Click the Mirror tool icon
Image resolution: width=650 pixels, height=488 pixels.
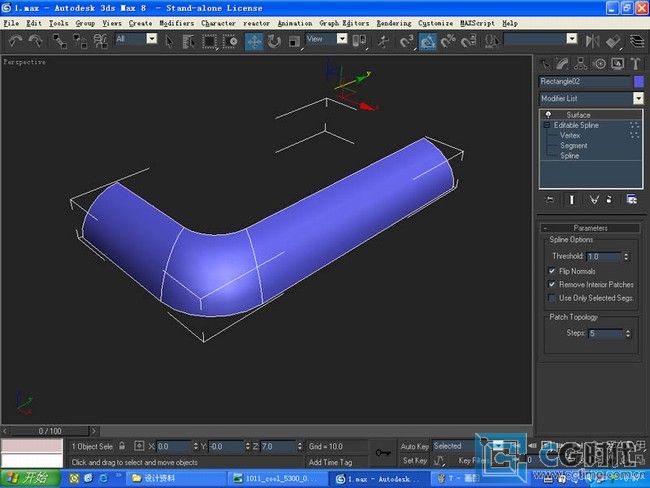[x=592, y=41]
